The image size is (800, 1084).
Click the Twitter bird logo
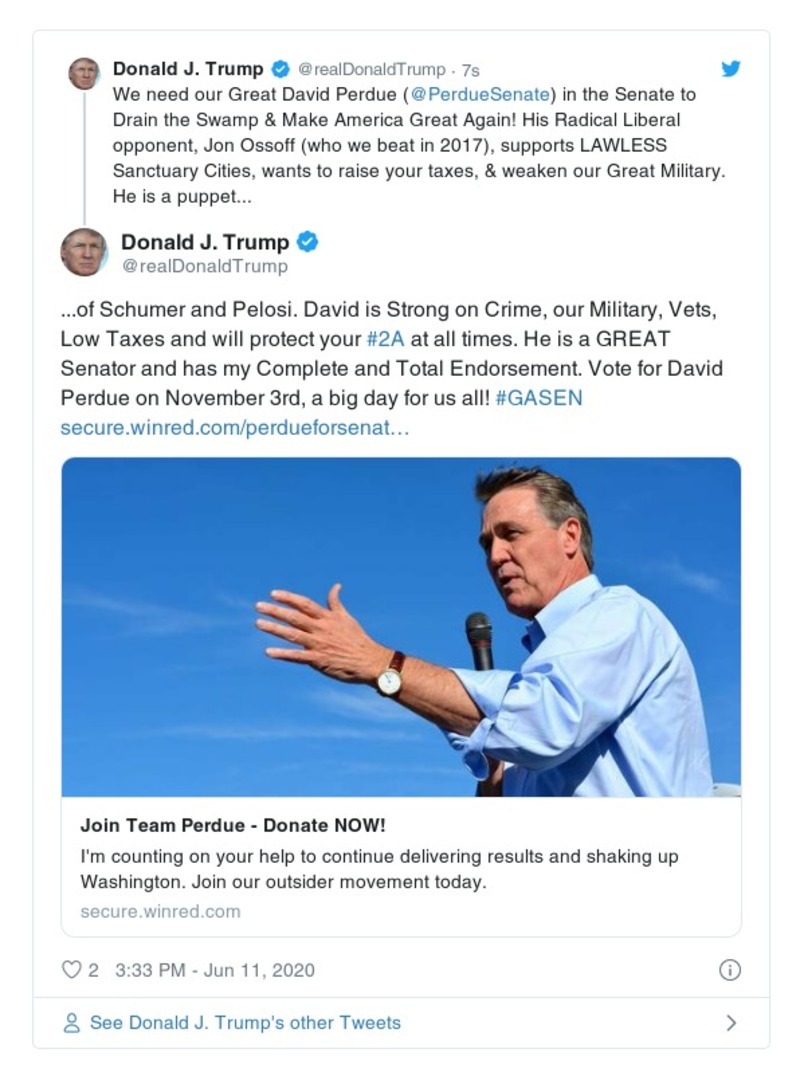point(731,69)
